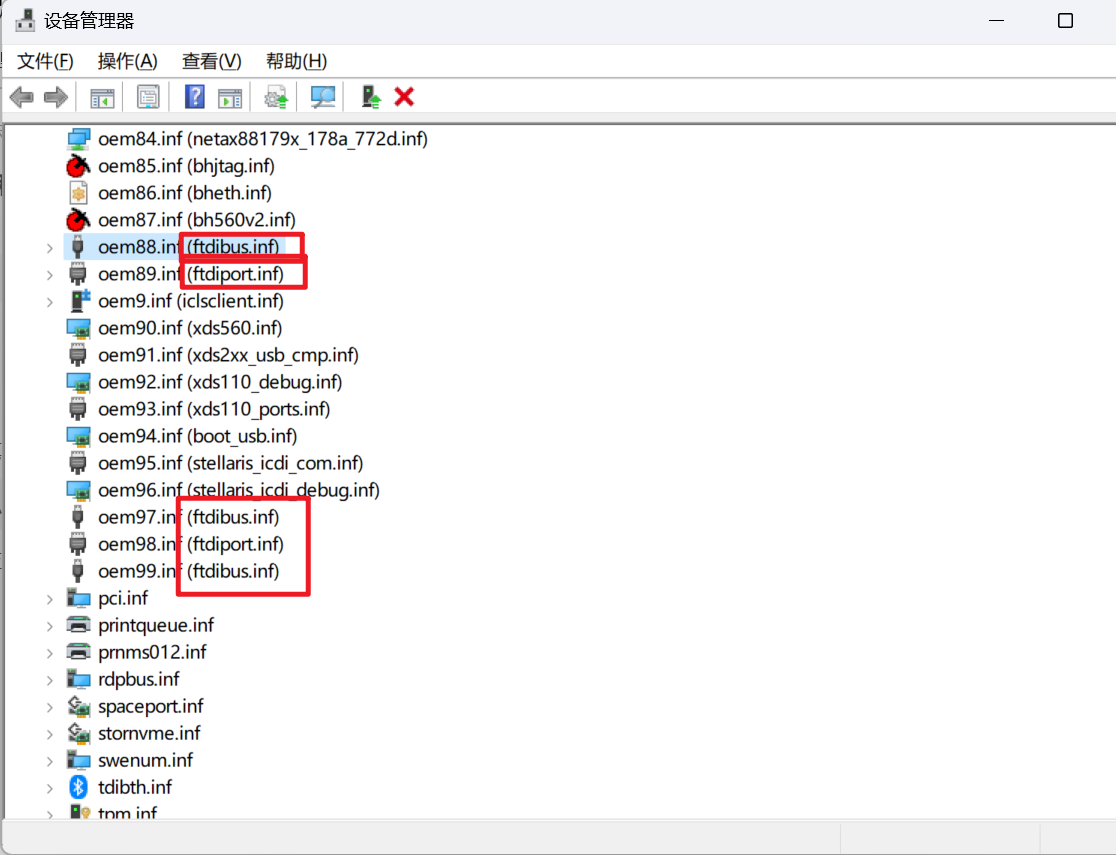The width and height of the screenshot is (1116, 855).
Task: Click the enable device green arrow icon
Action: pos(370,97)
